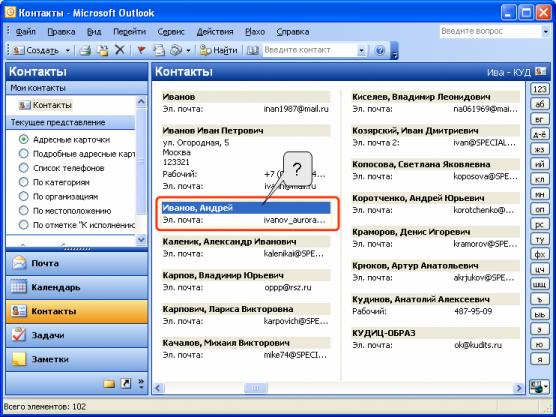Viewport: 556px width, 417px height.
Task: Click the horizontal scrollbar thumb
Action: tap(255, 388)
